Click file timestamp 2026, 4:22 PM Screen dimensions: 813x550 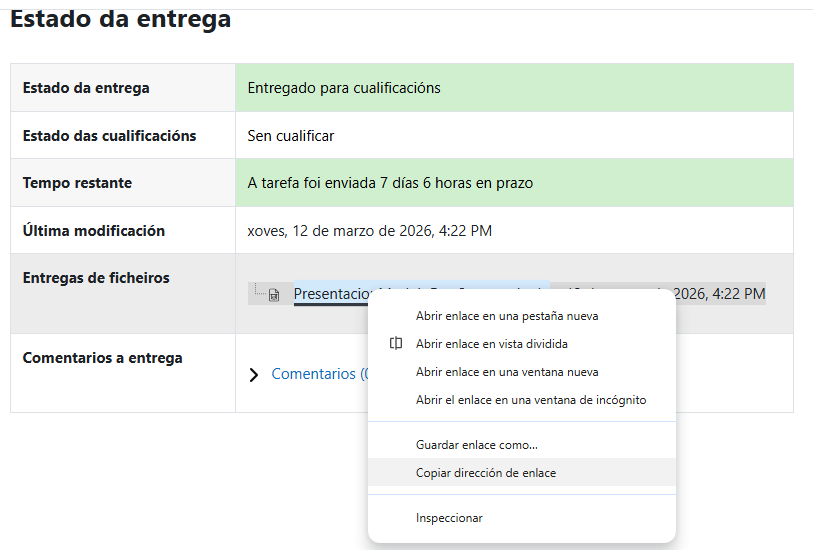(719, 294)
